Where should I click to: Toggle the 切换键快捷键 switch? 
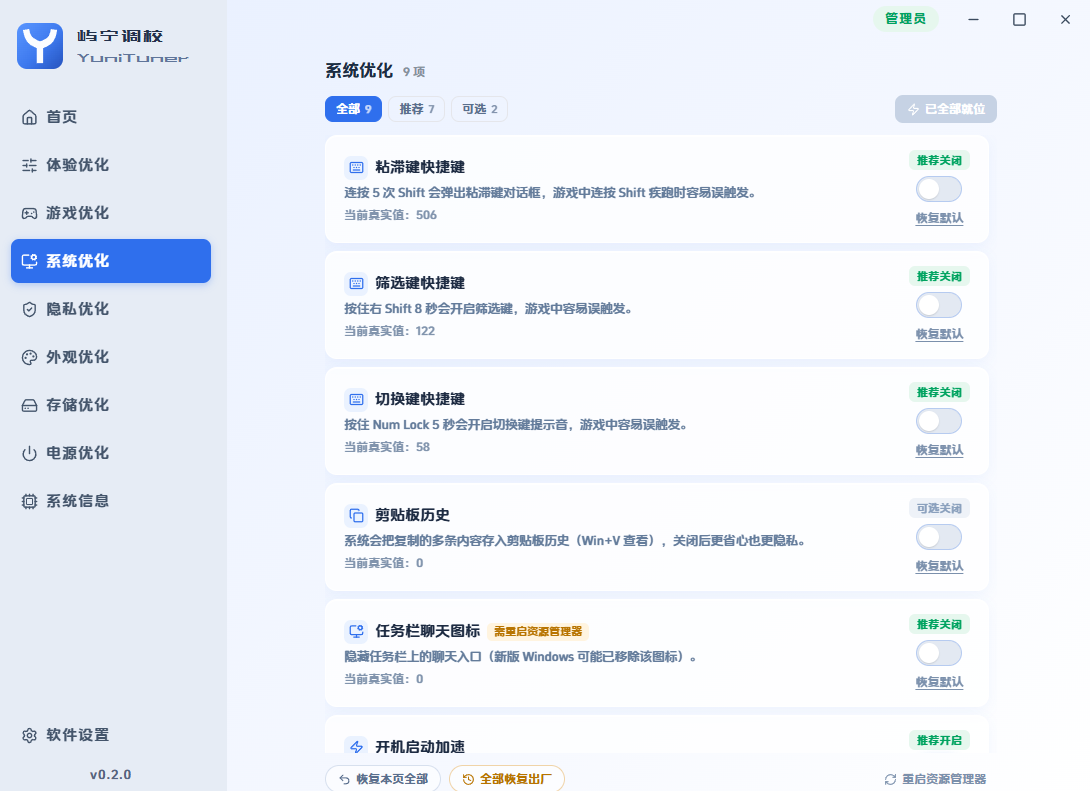938,421
